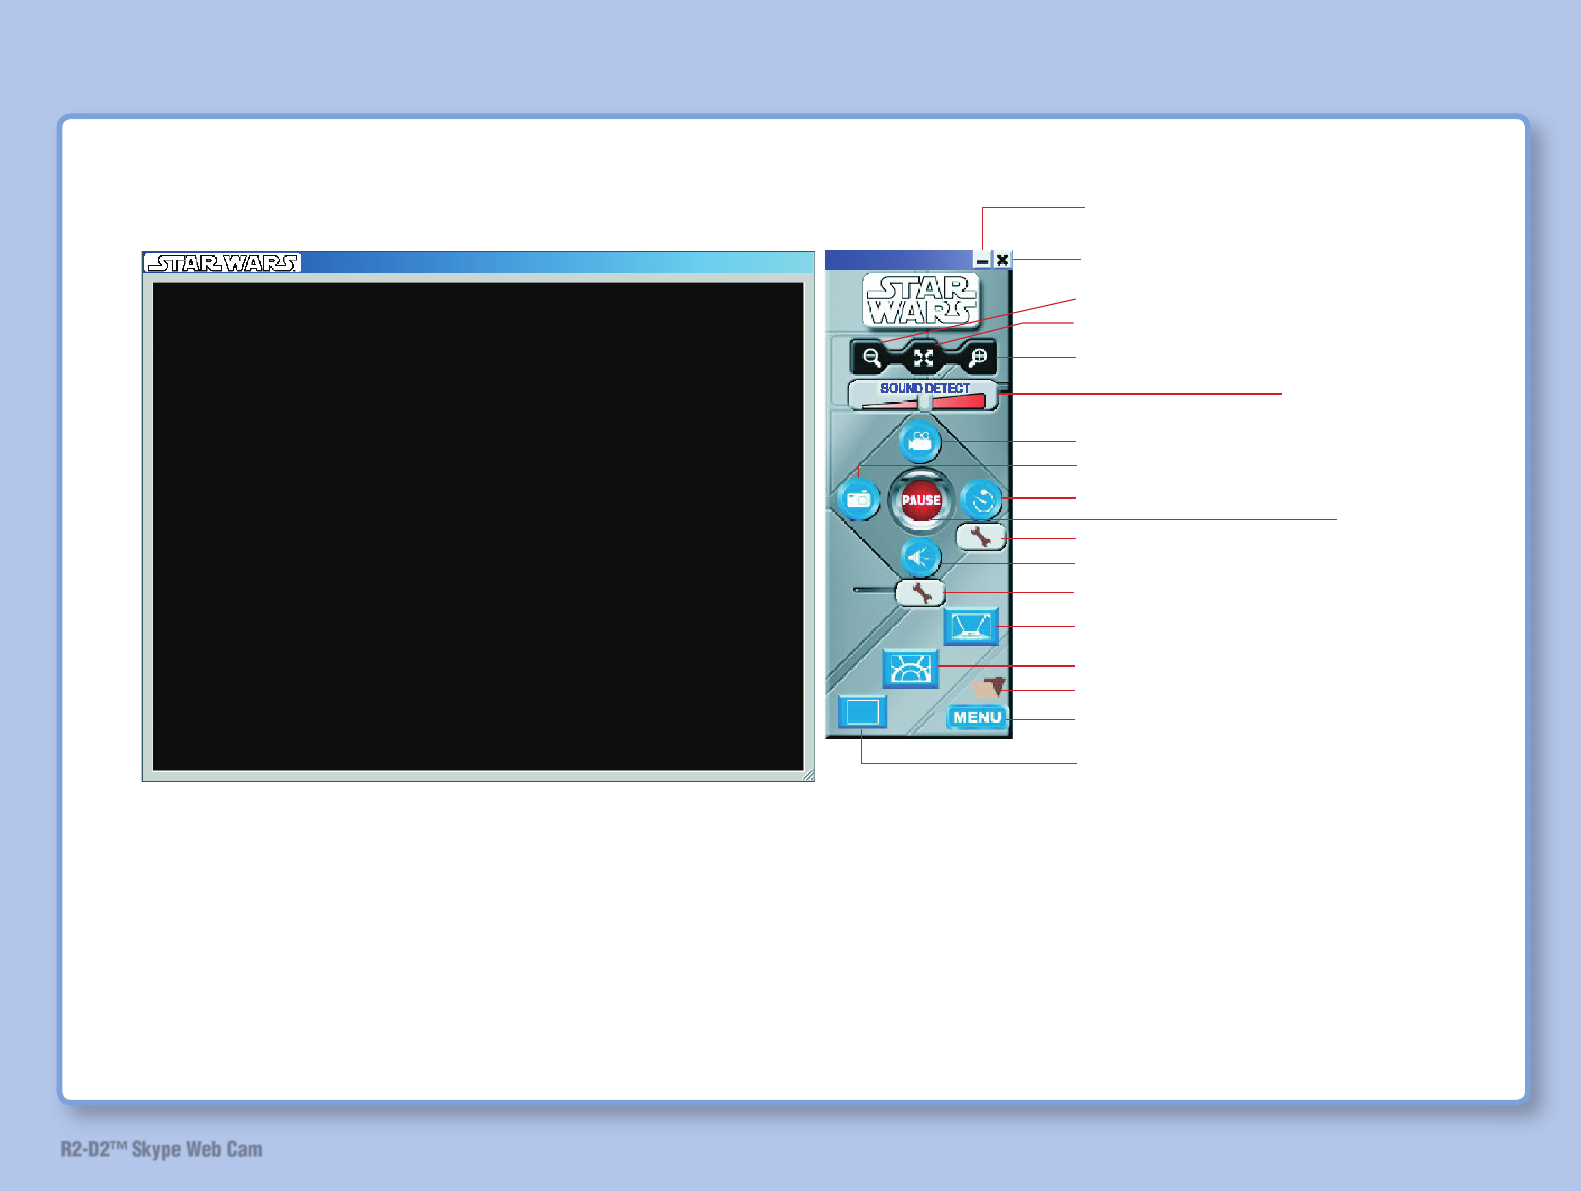Screen dimensions: 1582x1191
Task: Click the timer clock round button
Action: [982, 500]
